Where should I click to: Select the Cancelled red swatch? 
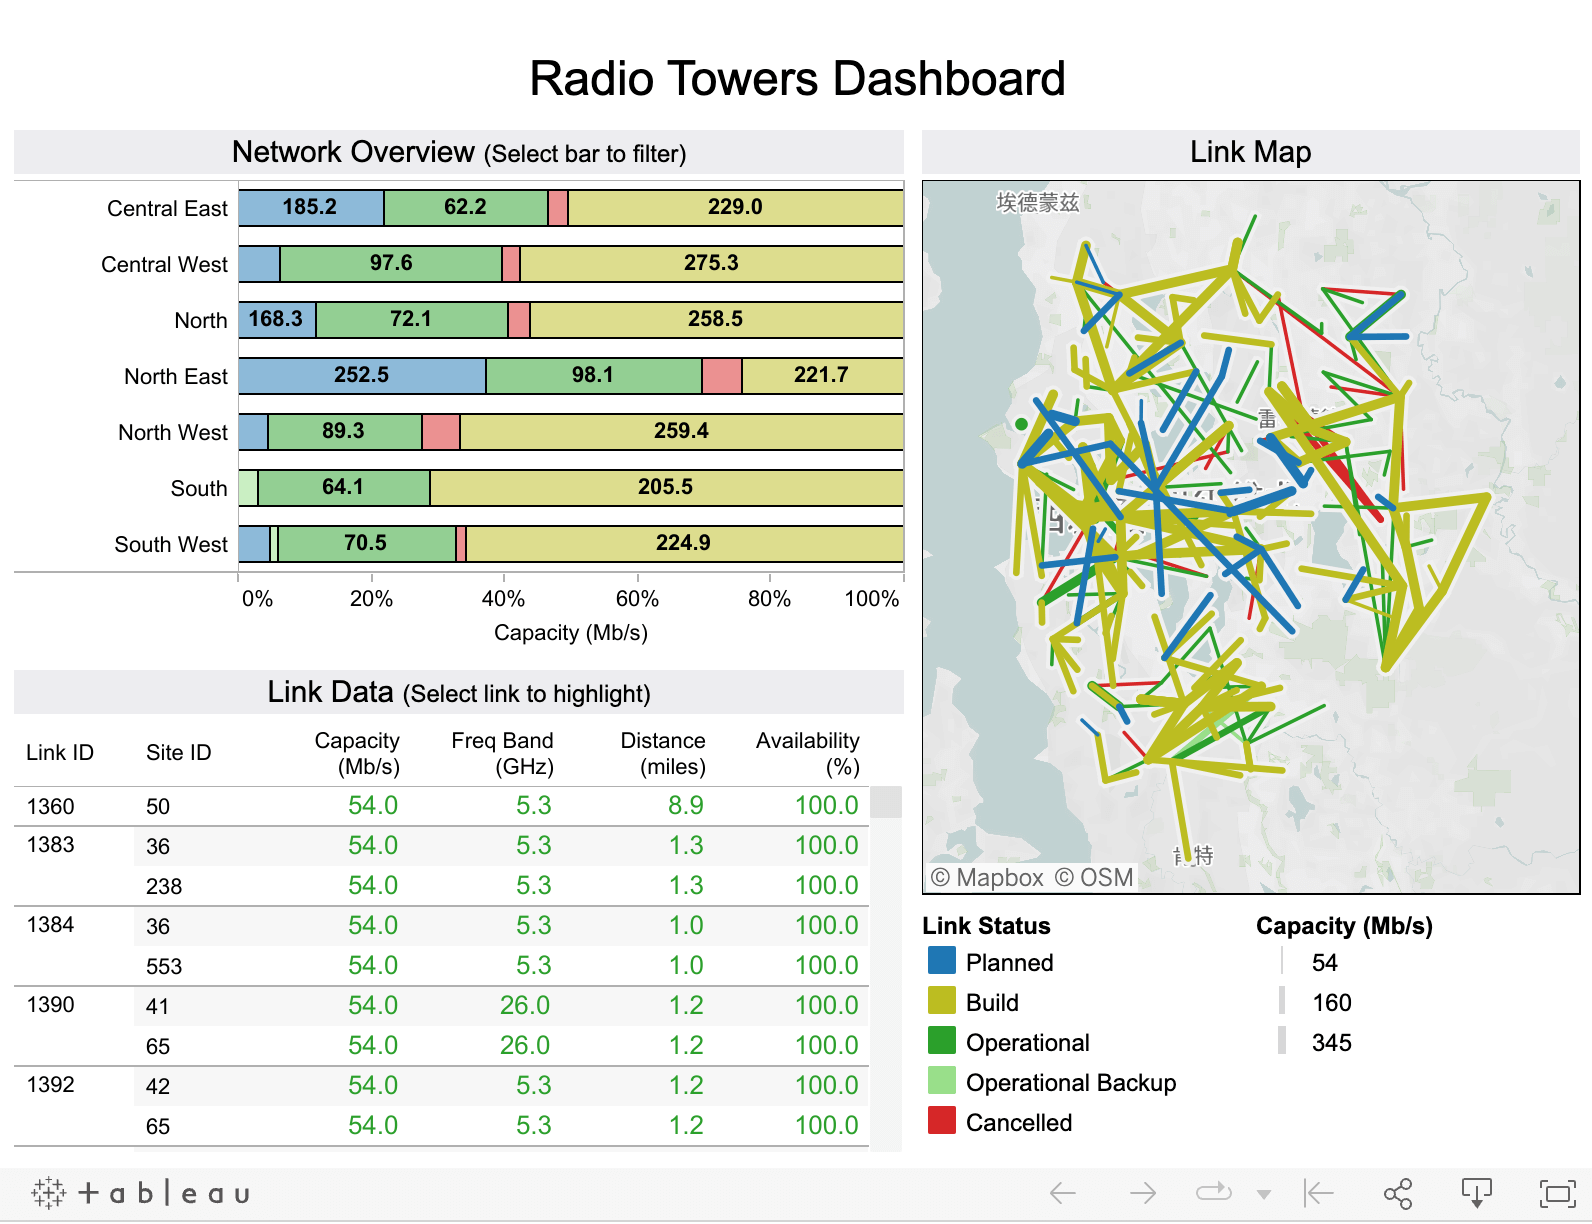pos(942,1121)
